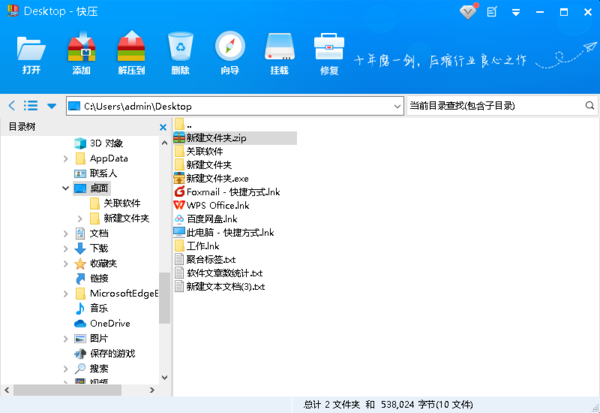Collapse the 桌面 tree node
Screen dimensions: 600x413
click(x=65, y=188)
